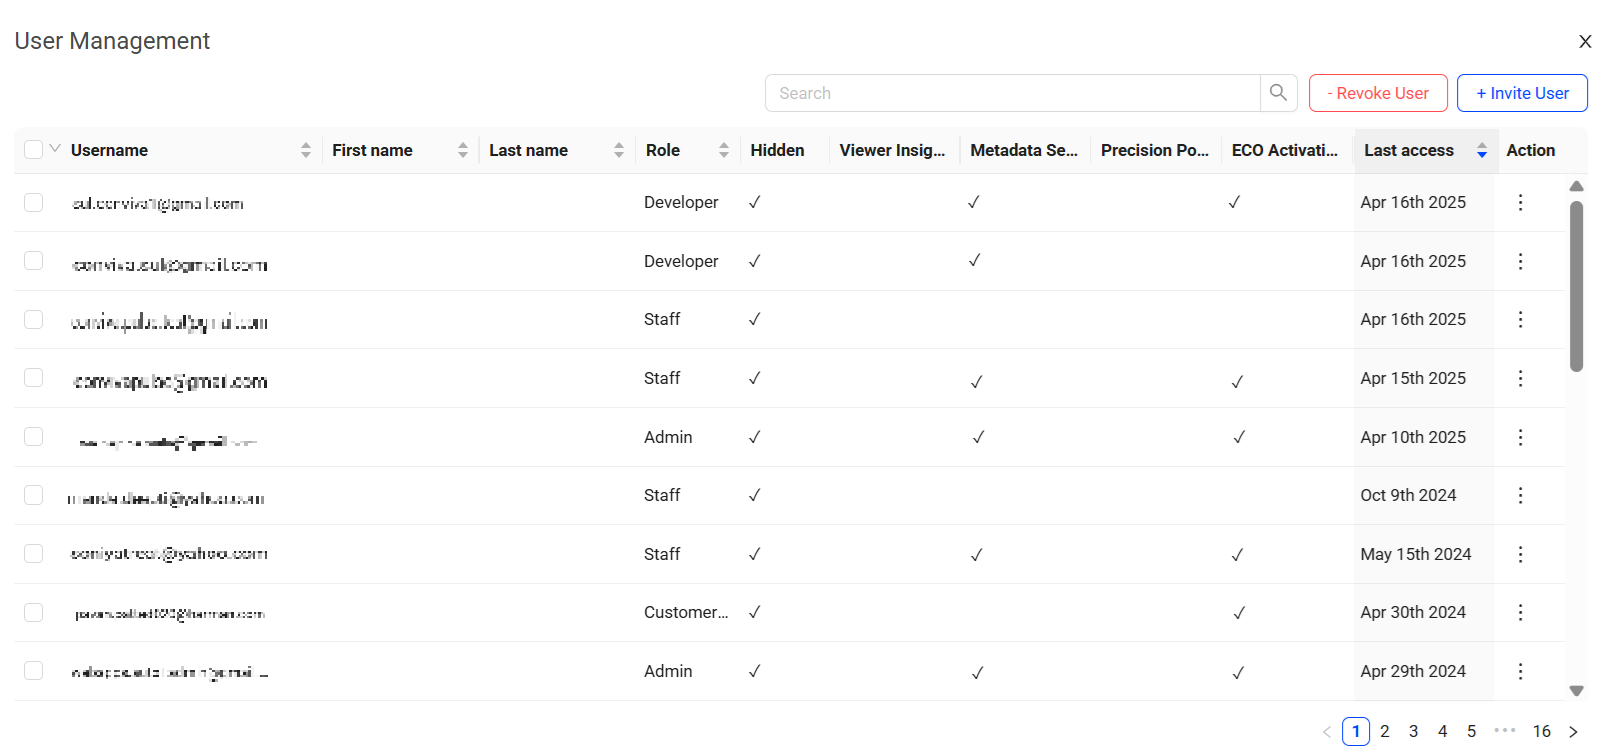Click the Revoke User button
Viewport: 1605px width, 752px height.
(1378, 93)
